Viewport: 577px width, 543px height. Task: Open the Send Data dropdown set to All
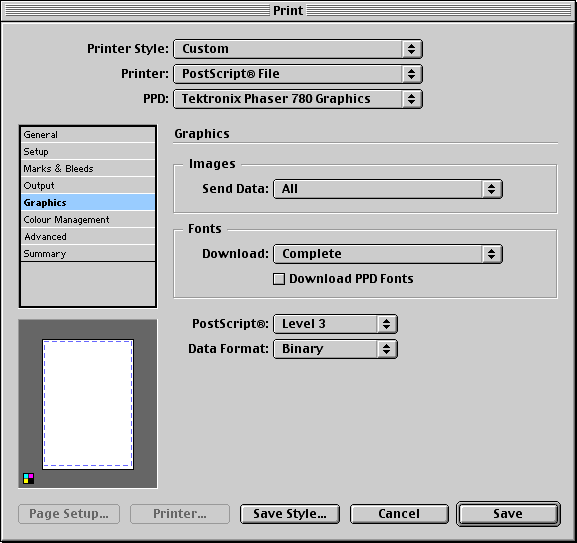388,189
